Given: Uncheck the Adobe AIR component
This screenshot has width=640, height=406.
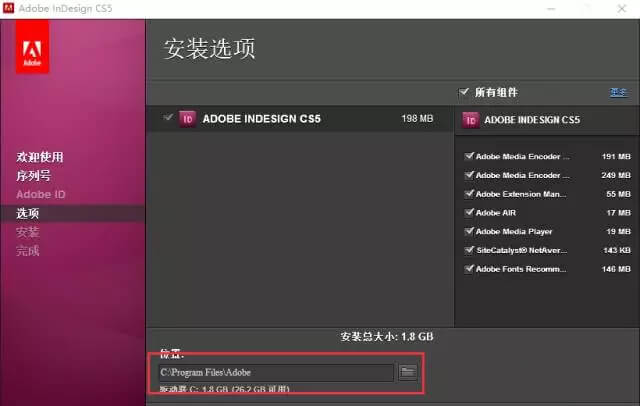Looking at the screenshot, I should click(469, 212).
